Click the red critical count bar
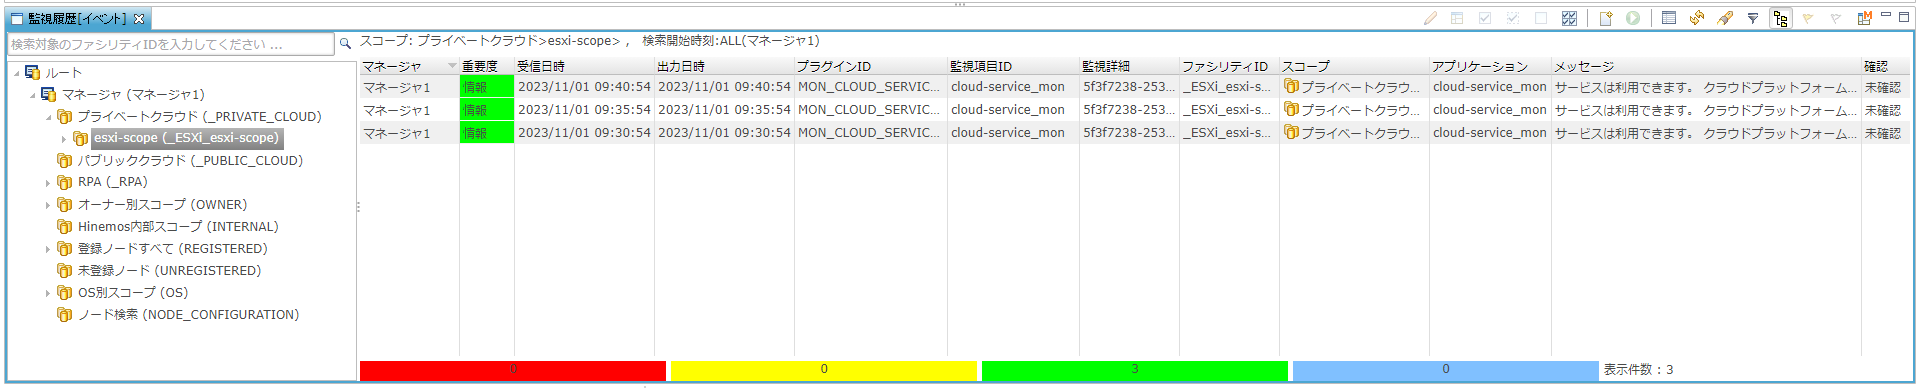 tap(513, 370)
